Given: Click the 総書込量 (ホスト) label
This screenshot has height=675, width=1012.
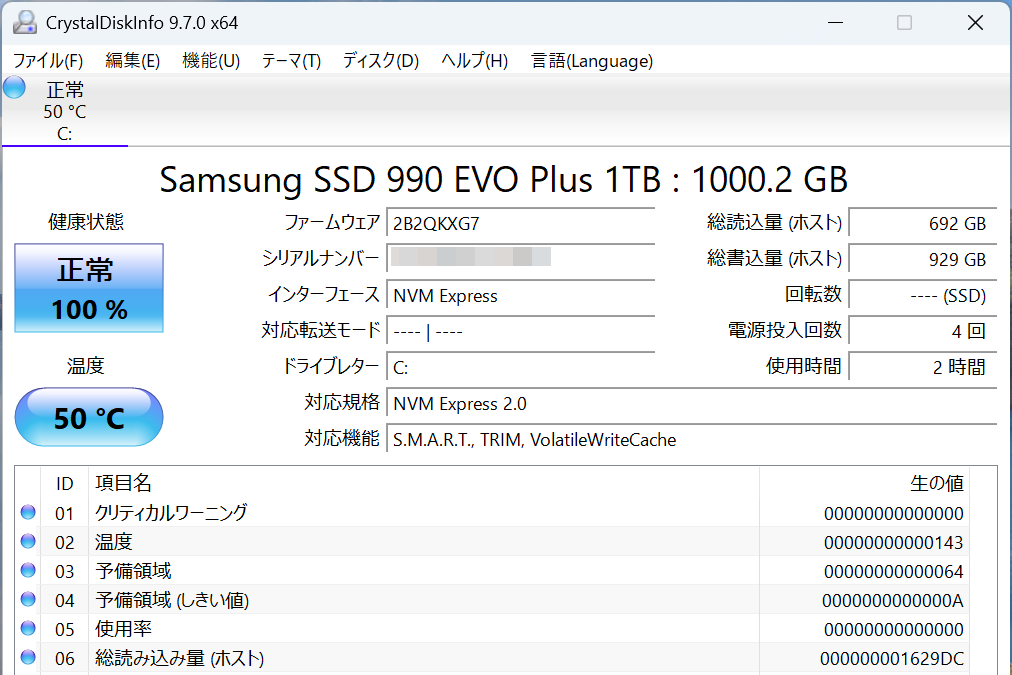Looking at the screenshot, I should [x=774, y=259].
